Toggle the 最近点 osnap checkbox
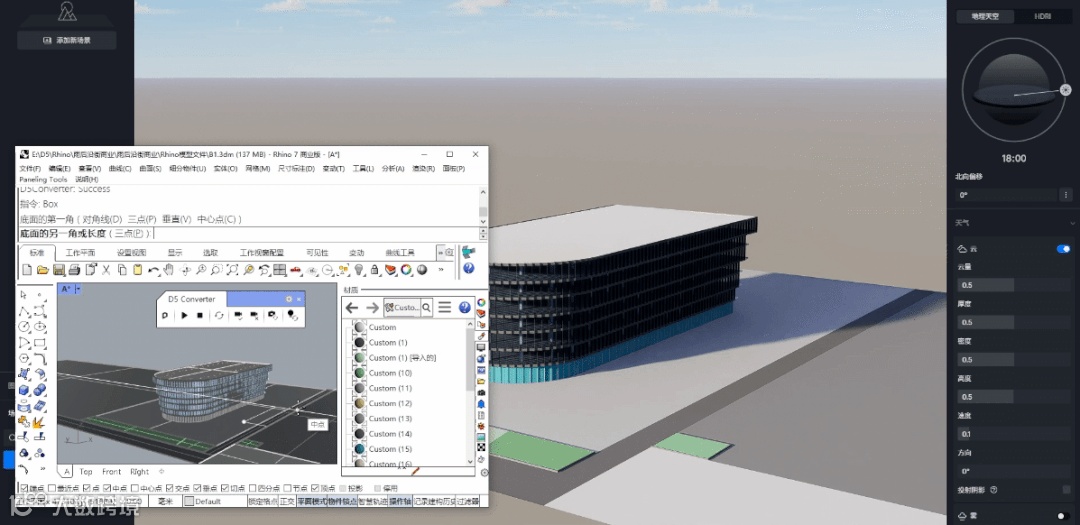 52,488
